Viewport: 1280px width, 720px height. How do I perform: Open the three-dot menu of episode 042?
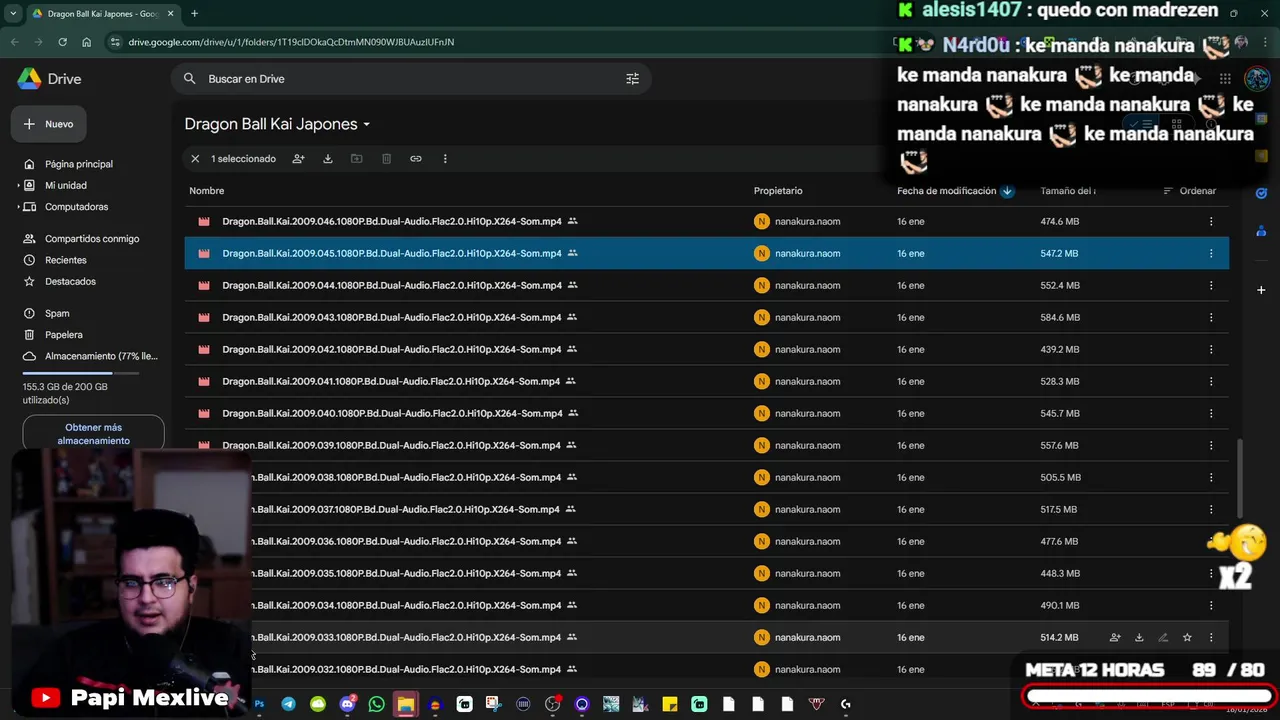click(x=1211, y=349)
